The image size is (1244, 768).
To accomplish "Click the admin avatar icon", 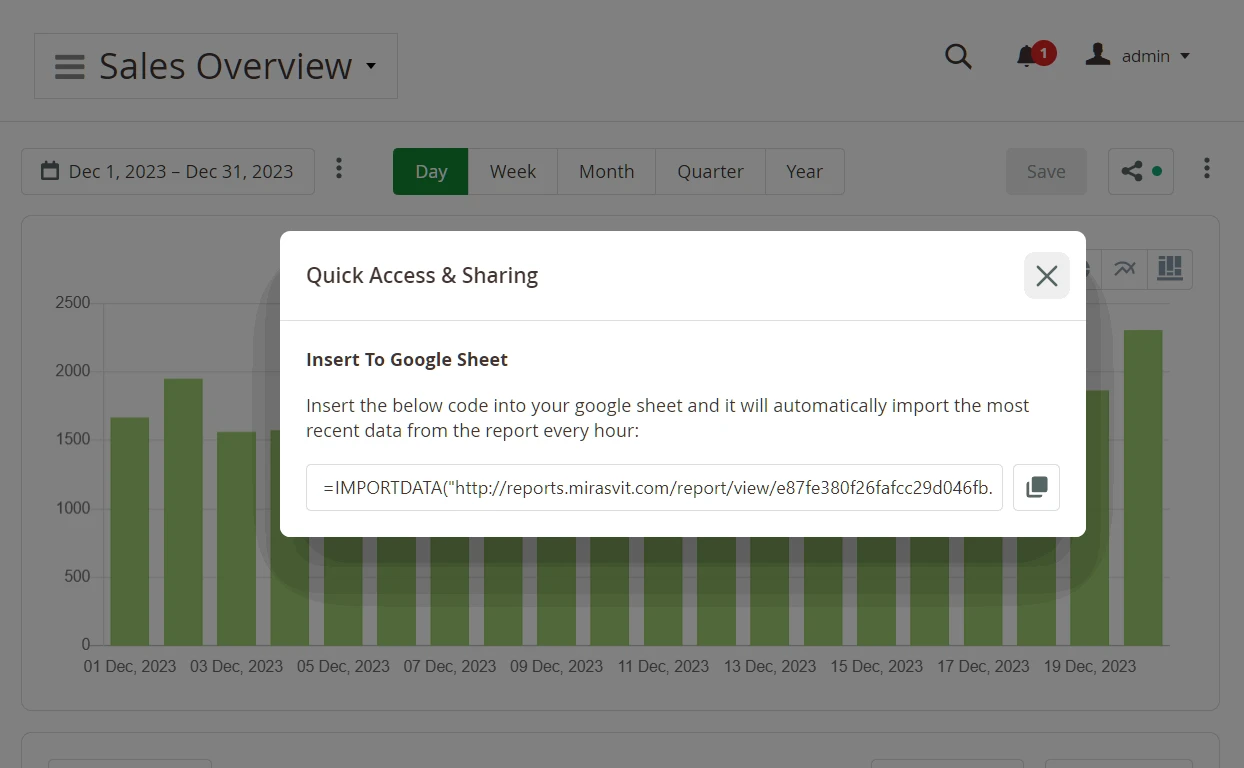I will (x=1097, y=54).
